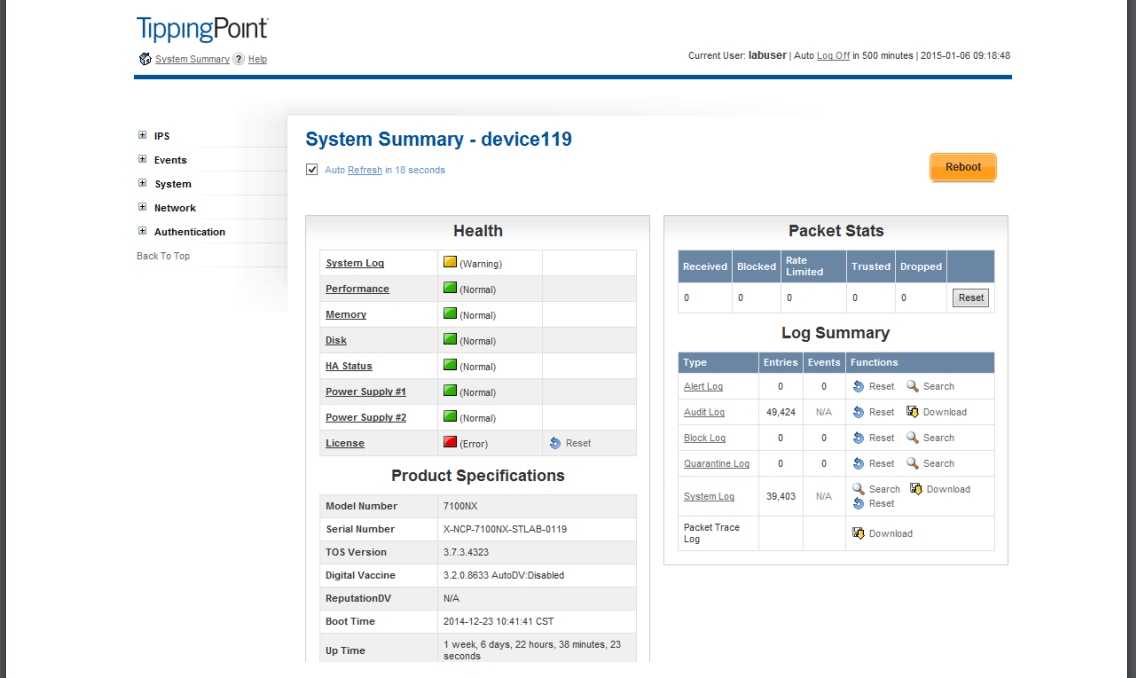
Task: Open Power Supply #1 link
Action: [366, 391]
